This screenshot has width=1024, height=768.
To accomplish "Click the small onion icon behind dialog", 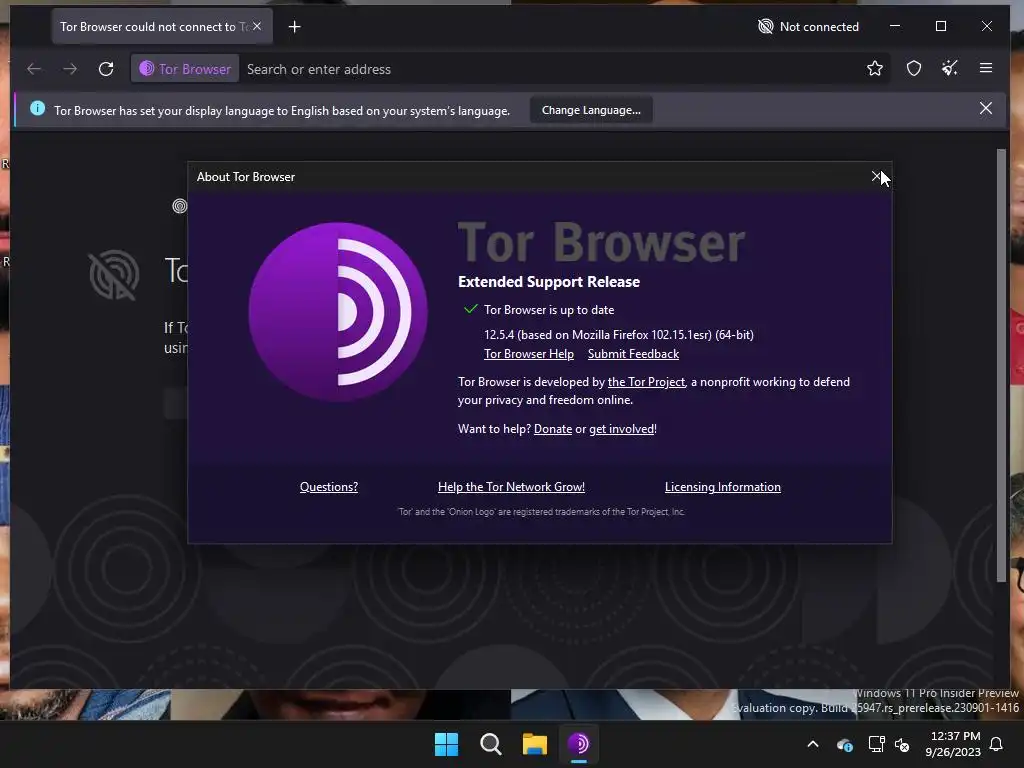I will 179,206.
